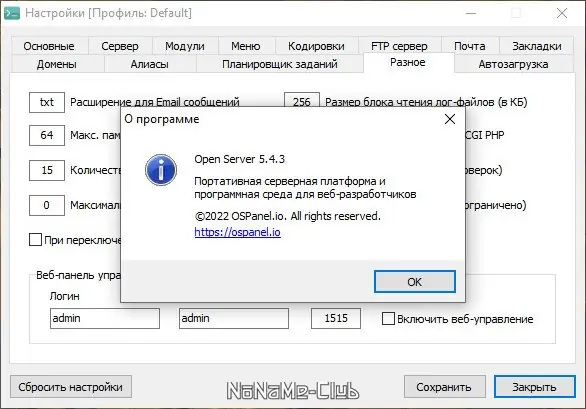This screenshot has width=586, height=409.
Task: Select the Разное tab
Action: click(408, 62)
